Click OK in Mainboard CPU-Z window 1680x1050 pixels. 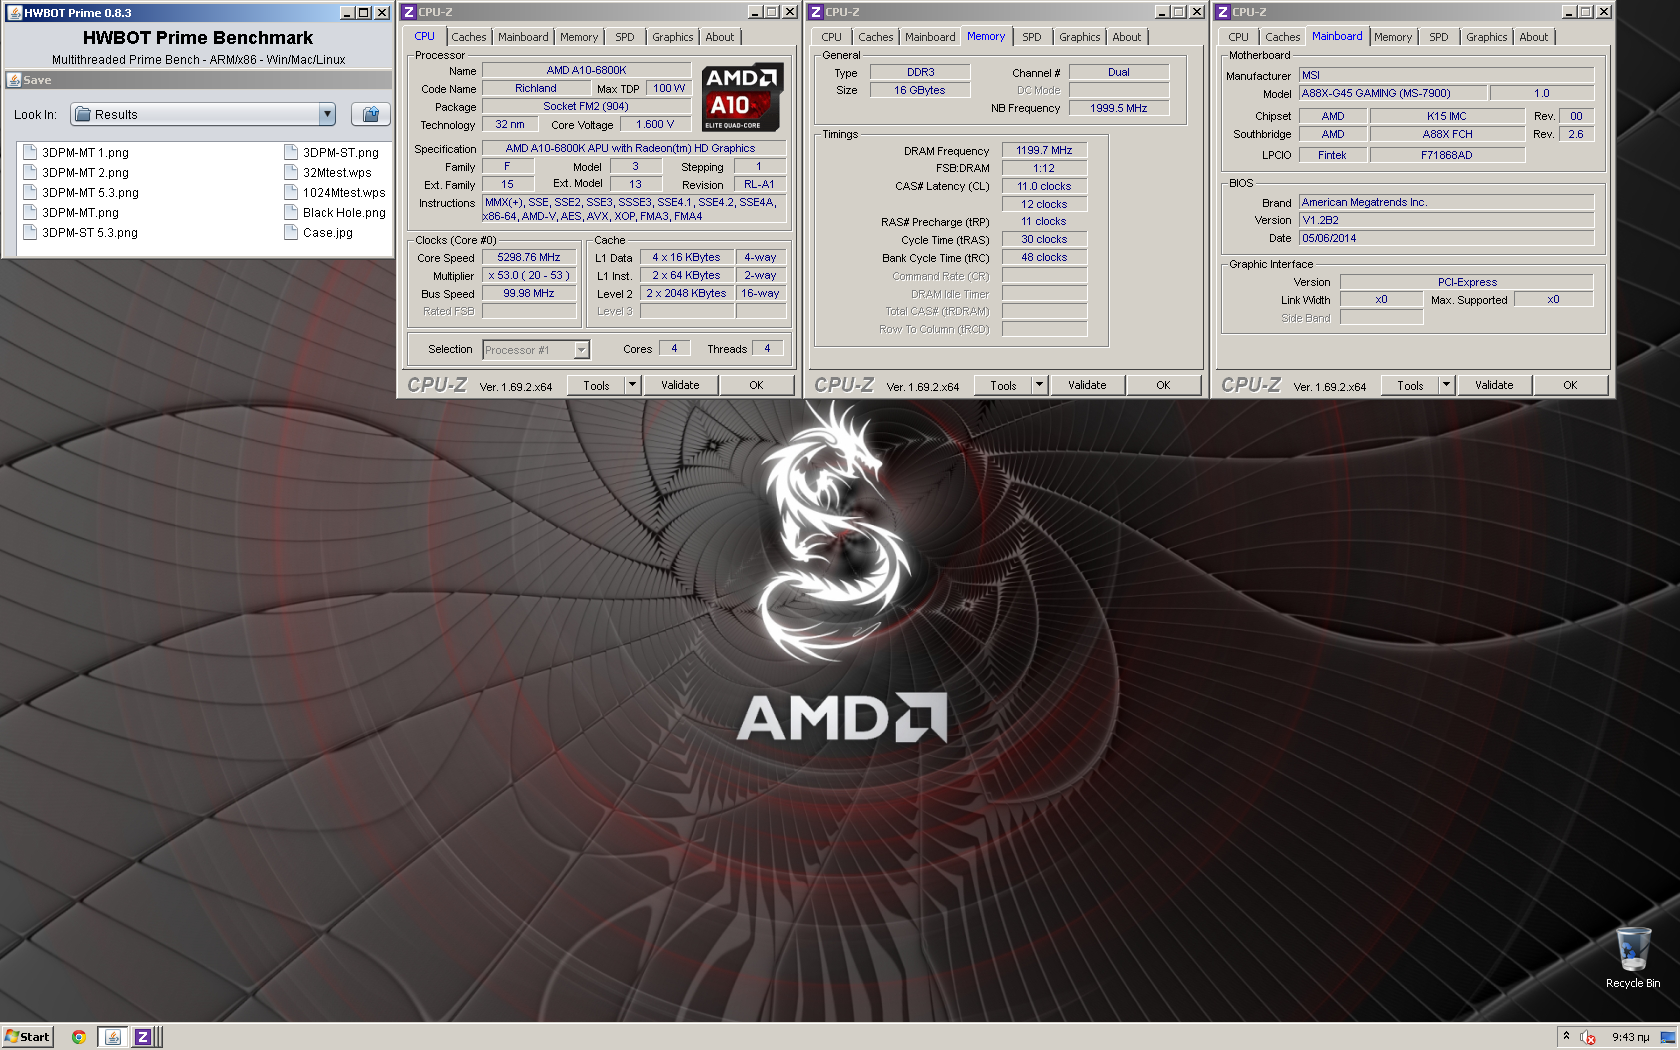point(1570,385)
